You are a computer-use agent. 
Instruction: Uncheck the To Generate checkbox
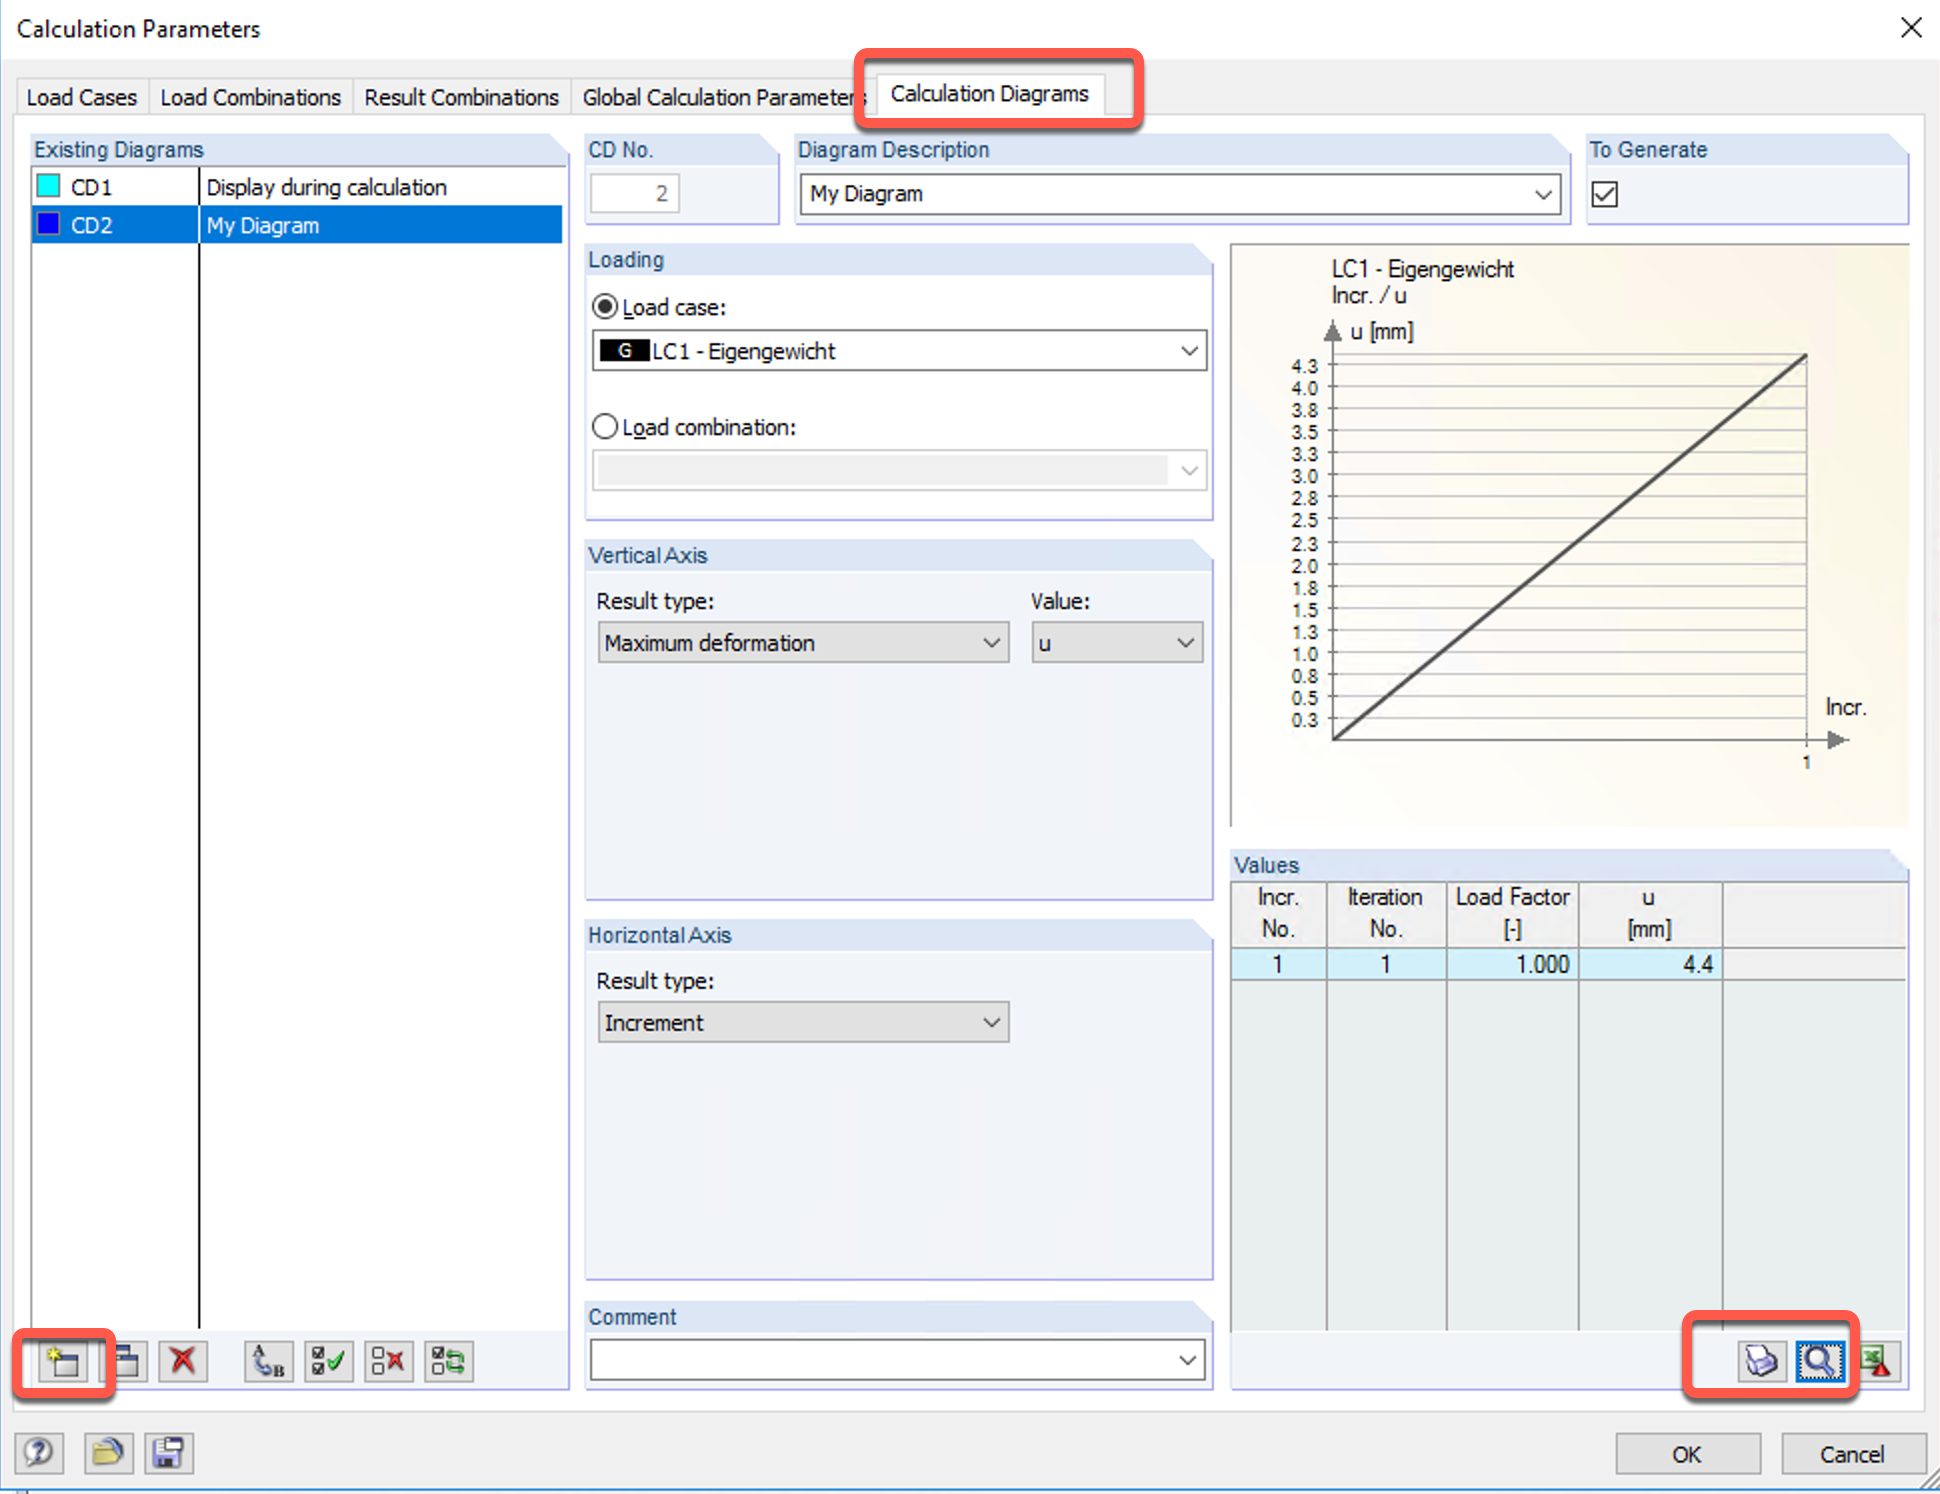coord(1604,194)
